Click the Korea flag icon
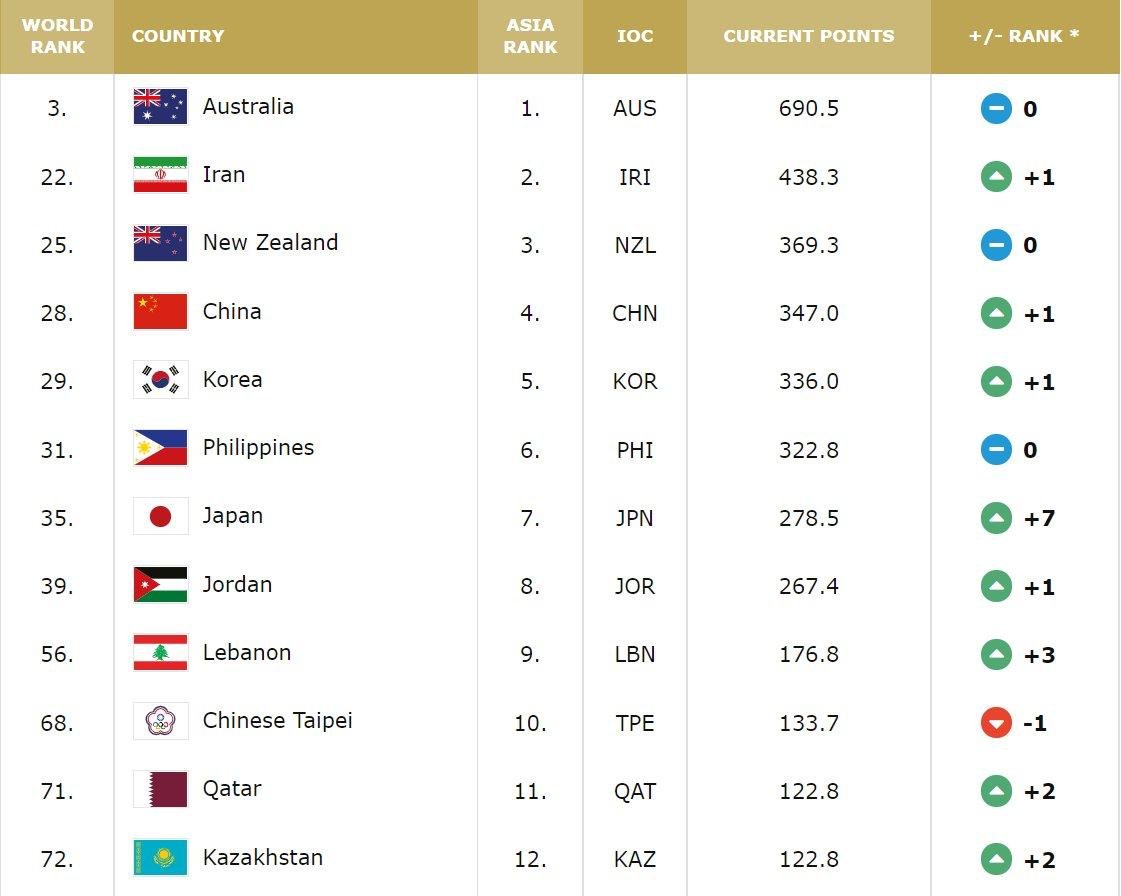The width and height of the screenshot is (1121, 896). coord(160,380)
